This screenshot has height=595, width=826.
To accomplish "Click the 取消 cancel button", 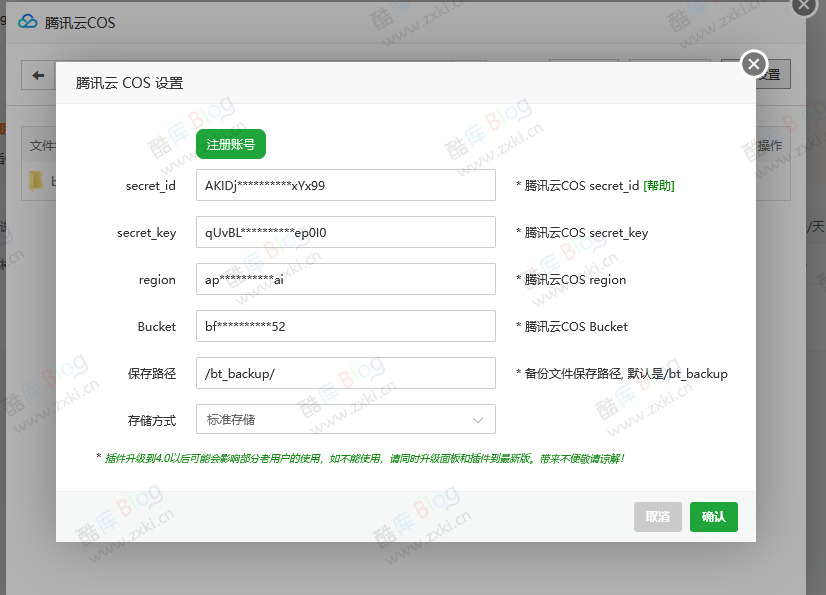I will (x=657, y=517).
